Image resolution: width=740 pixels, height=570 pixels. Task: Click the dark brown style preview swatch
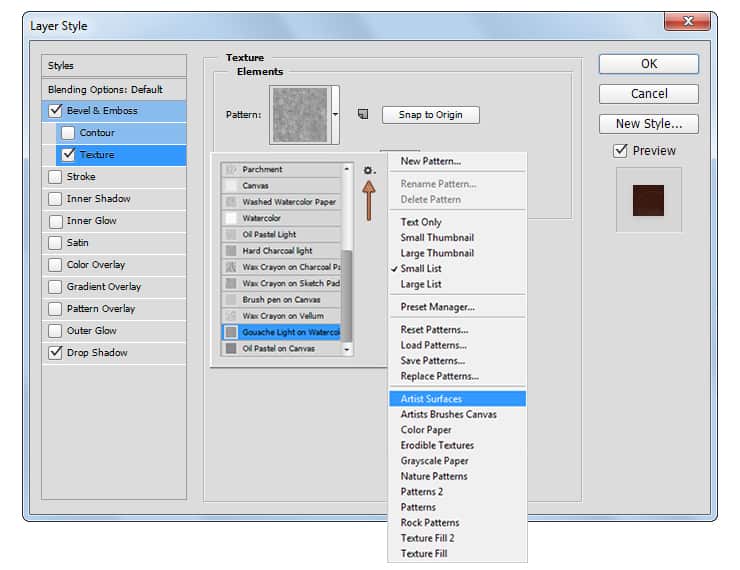648,201
